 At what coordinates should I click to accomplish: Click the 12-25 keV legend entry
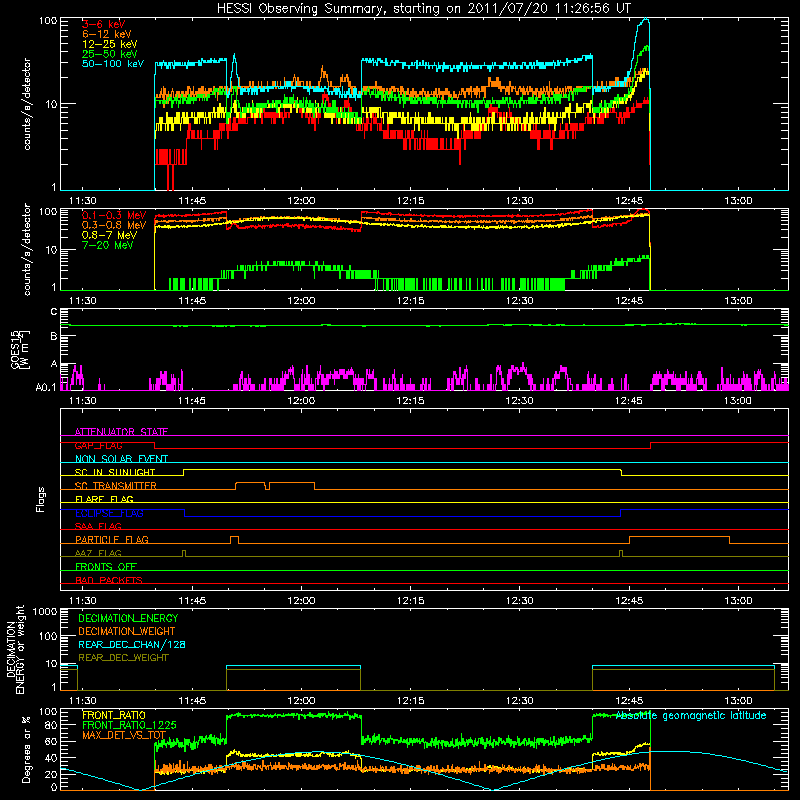(110, 44)
